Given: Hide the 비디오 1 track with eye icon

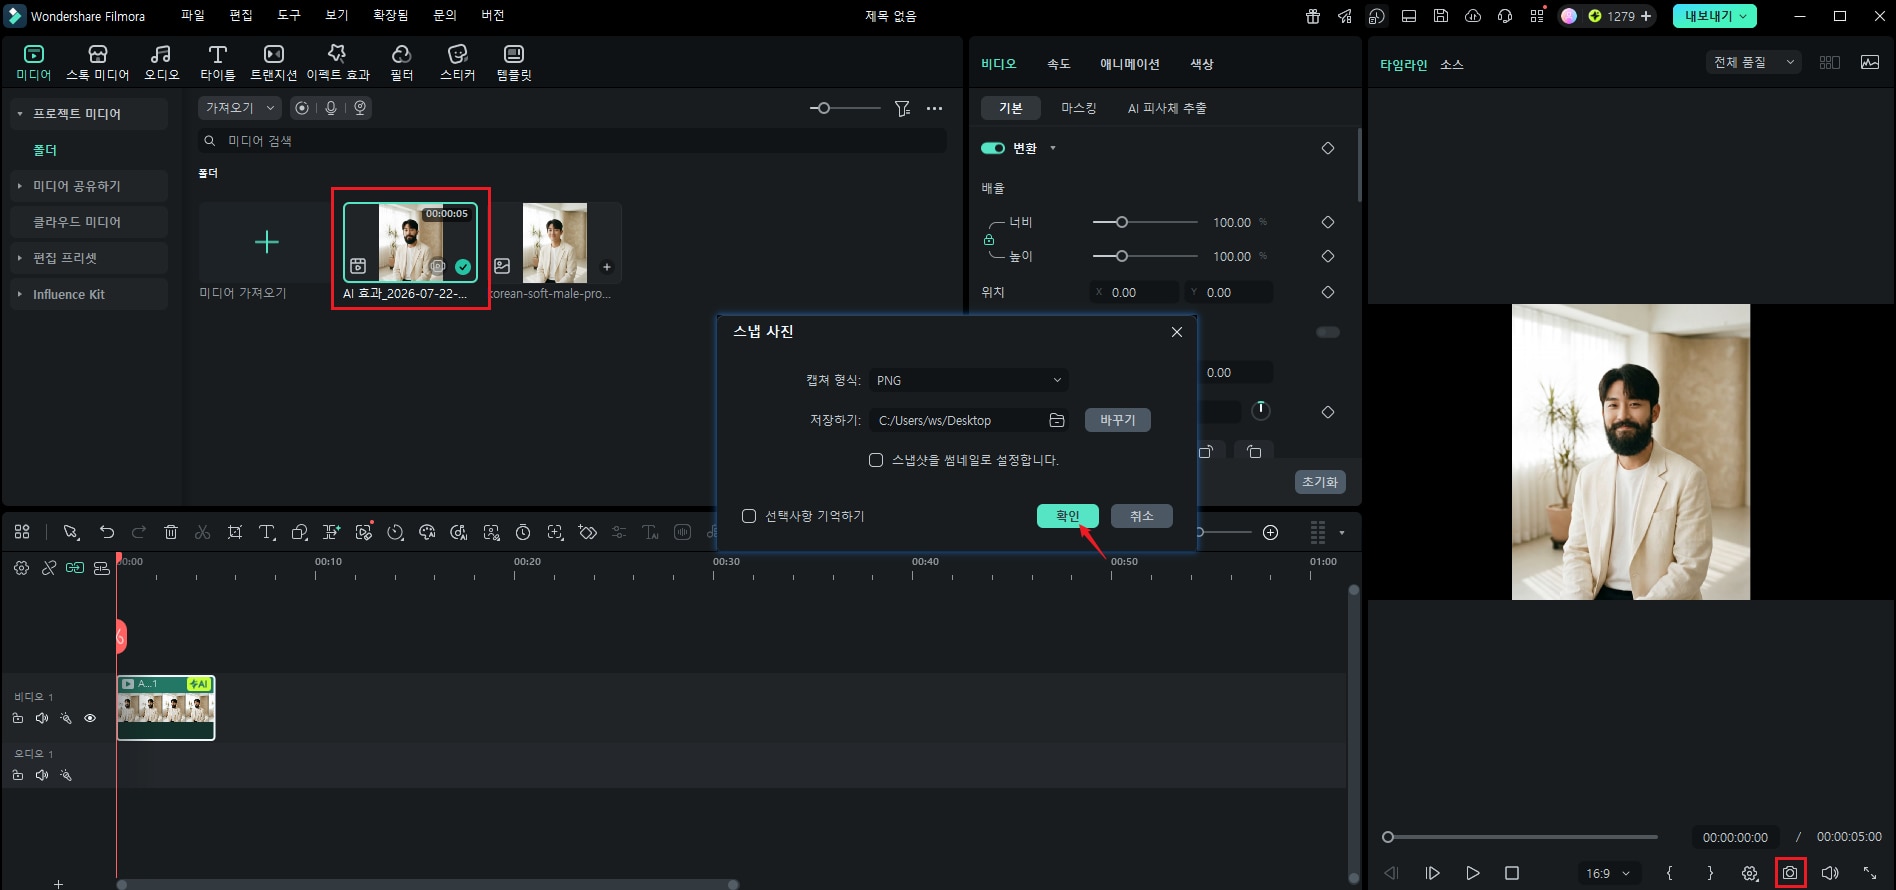Looking at the screenshot, I should click(x=90, y=718).
